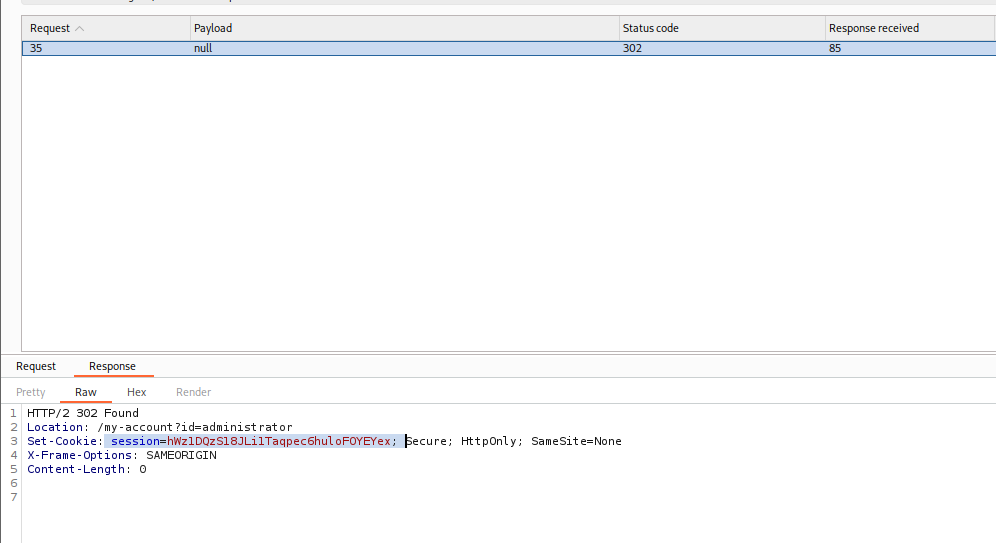Sort by Response received column header
Image resolution: width=996 pixels, height=543 pixels.
coord(873,29)
